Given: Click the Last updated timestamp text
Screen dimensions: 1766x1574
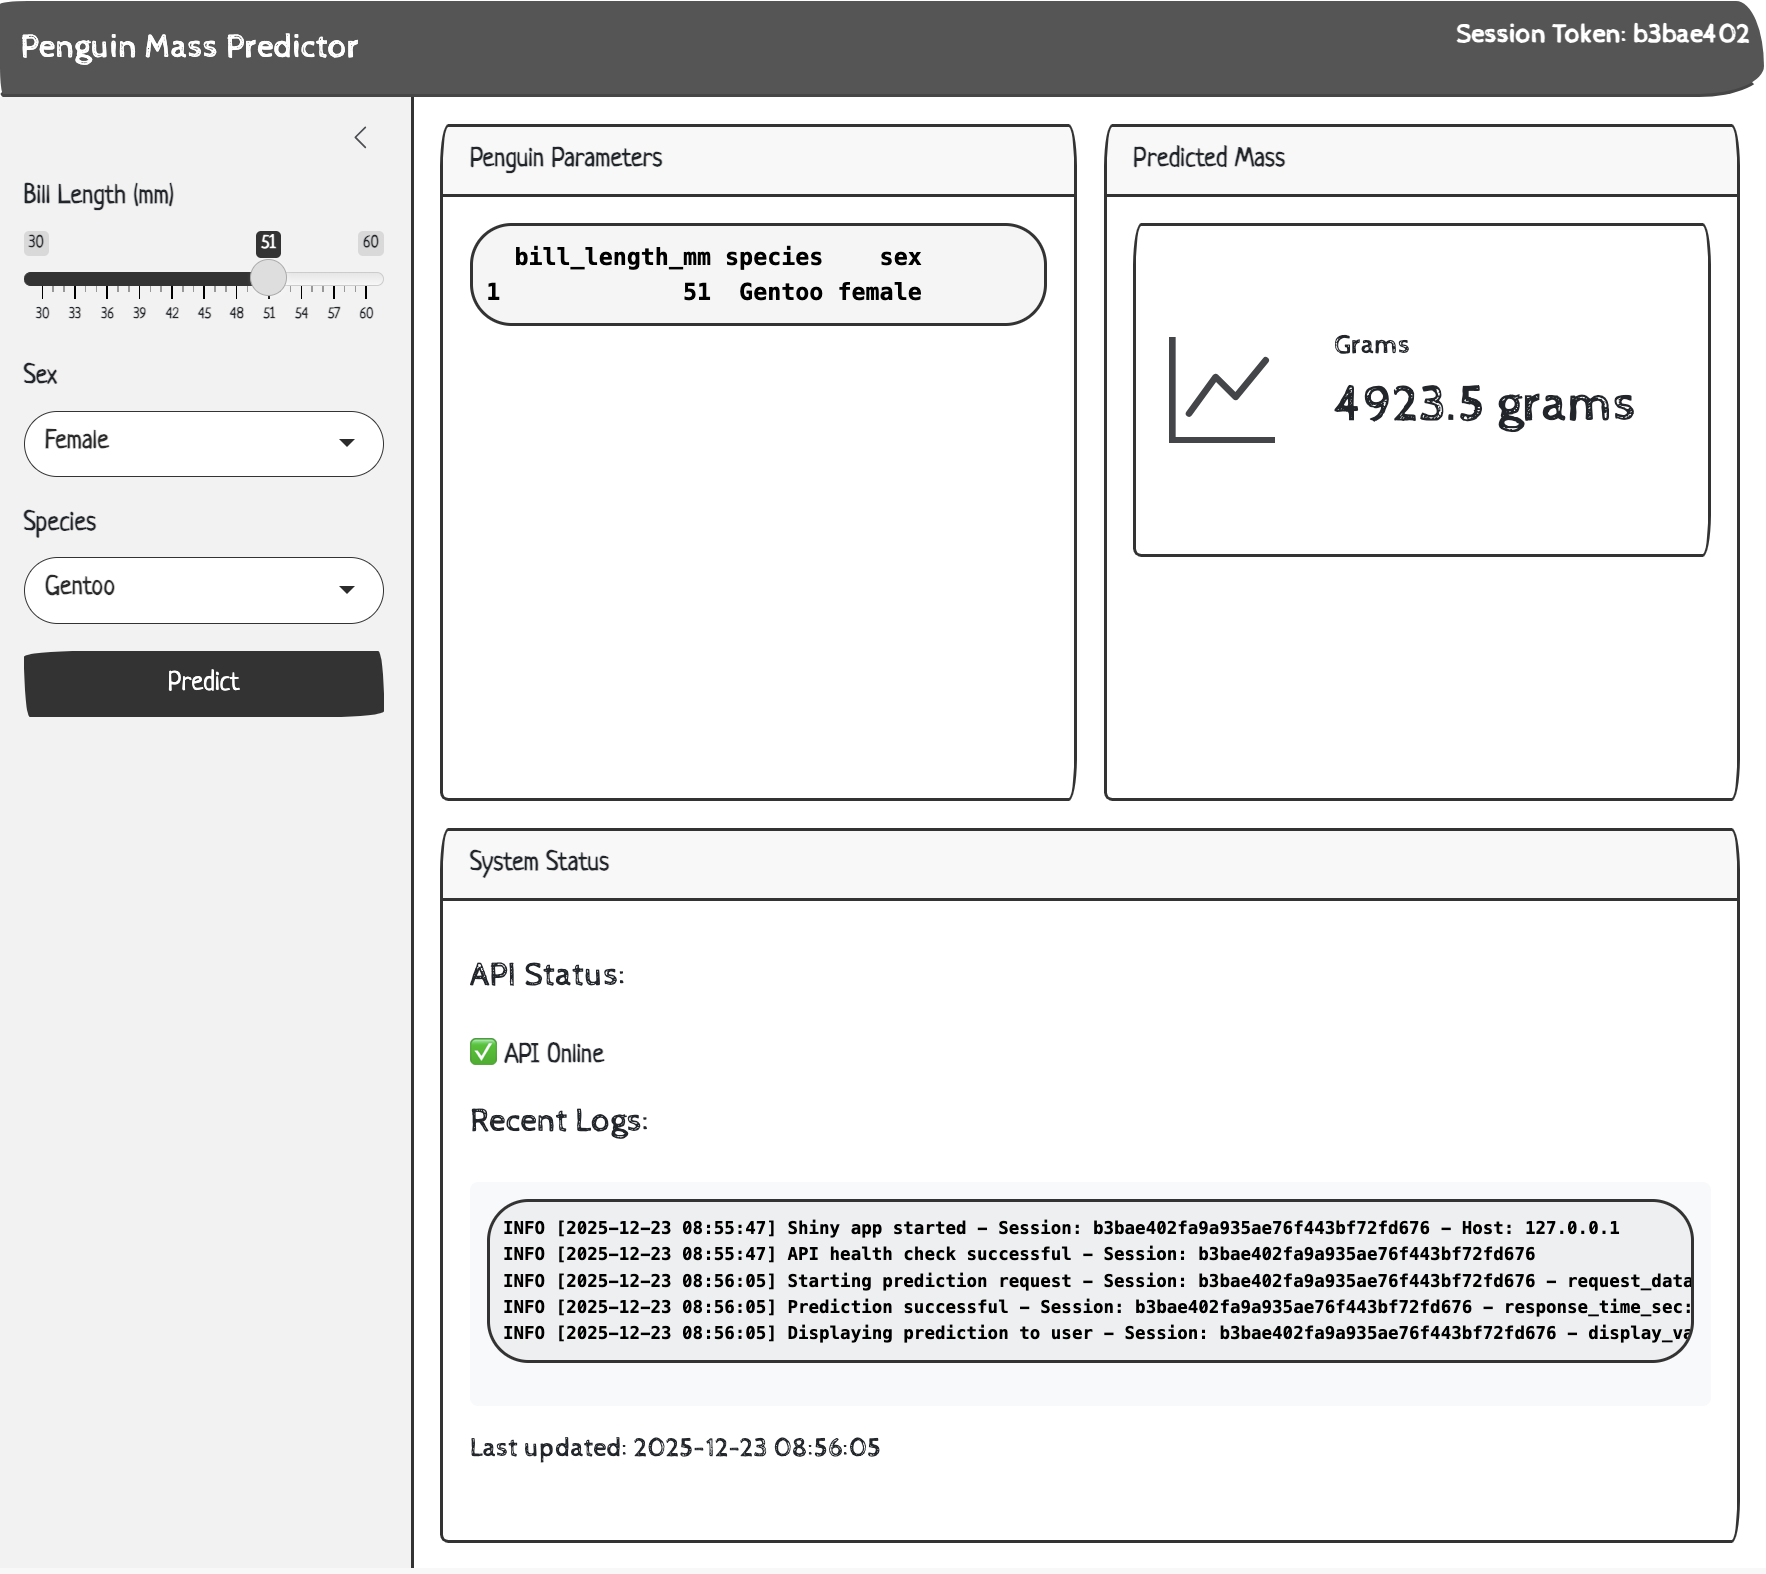Looking at the screenshot, I should (675, 1448).
